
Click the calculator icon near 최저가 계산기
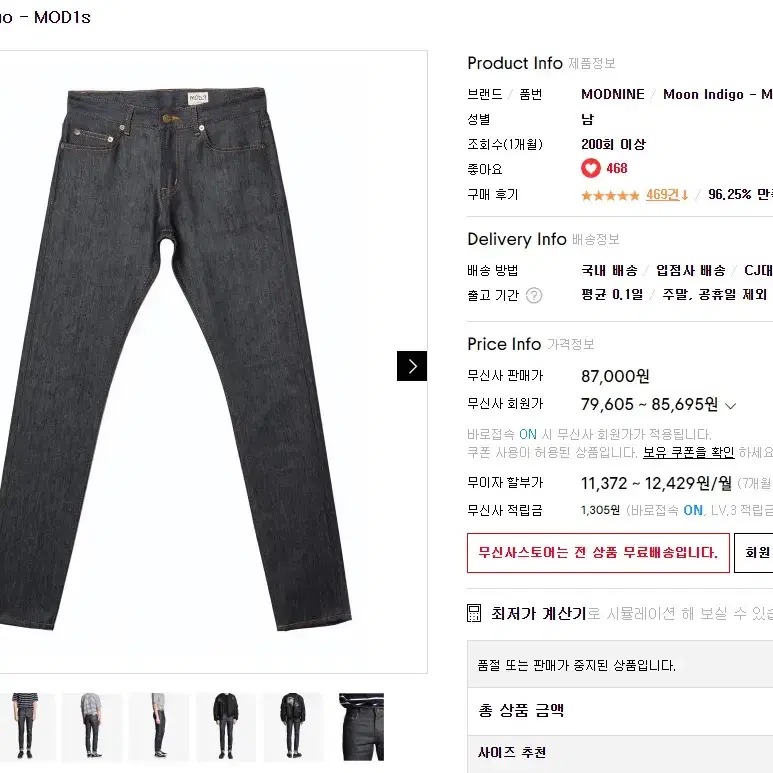coord(474,613)
